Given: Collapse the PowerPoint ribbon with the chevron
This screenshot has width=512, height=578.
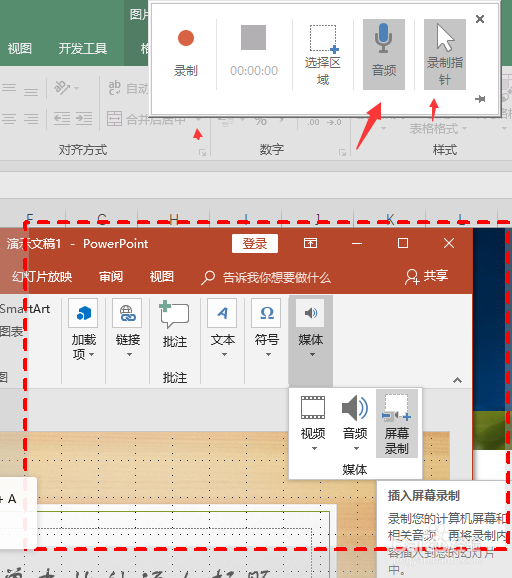Looking at the screenshot, I should [457, 380].
